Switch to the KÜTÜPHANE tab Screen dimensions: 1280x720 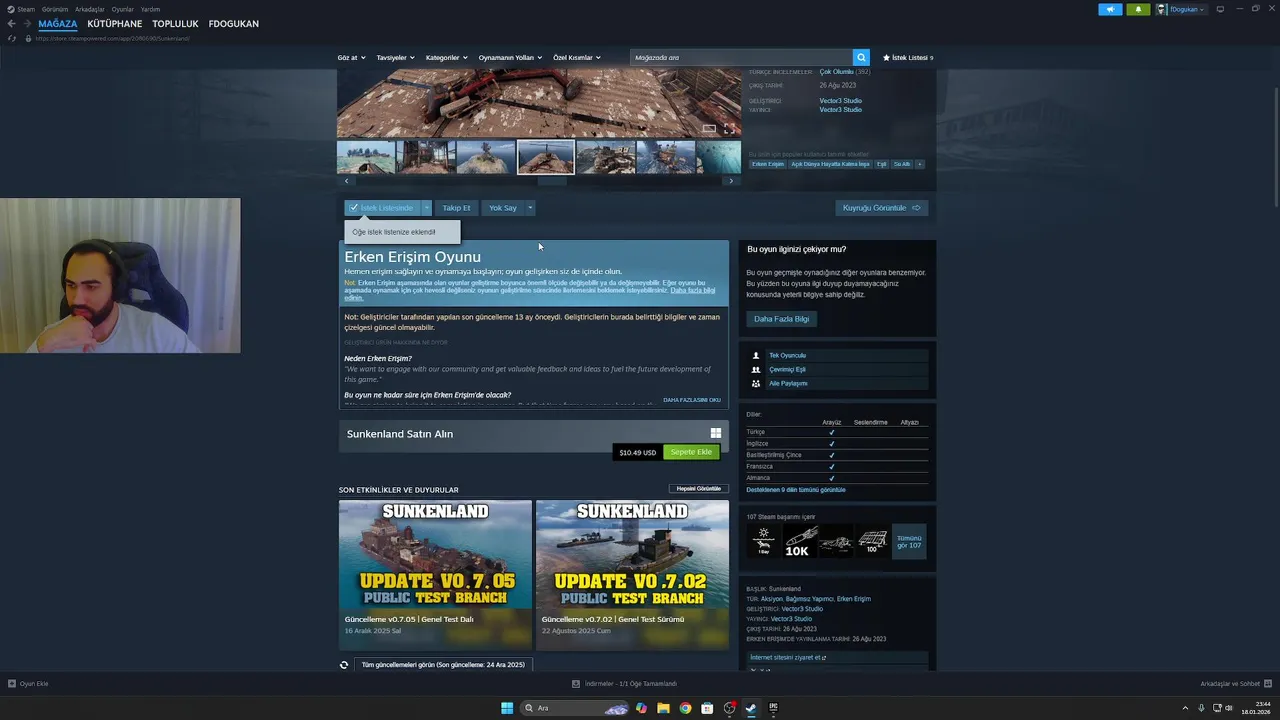(x=115, y=24)
